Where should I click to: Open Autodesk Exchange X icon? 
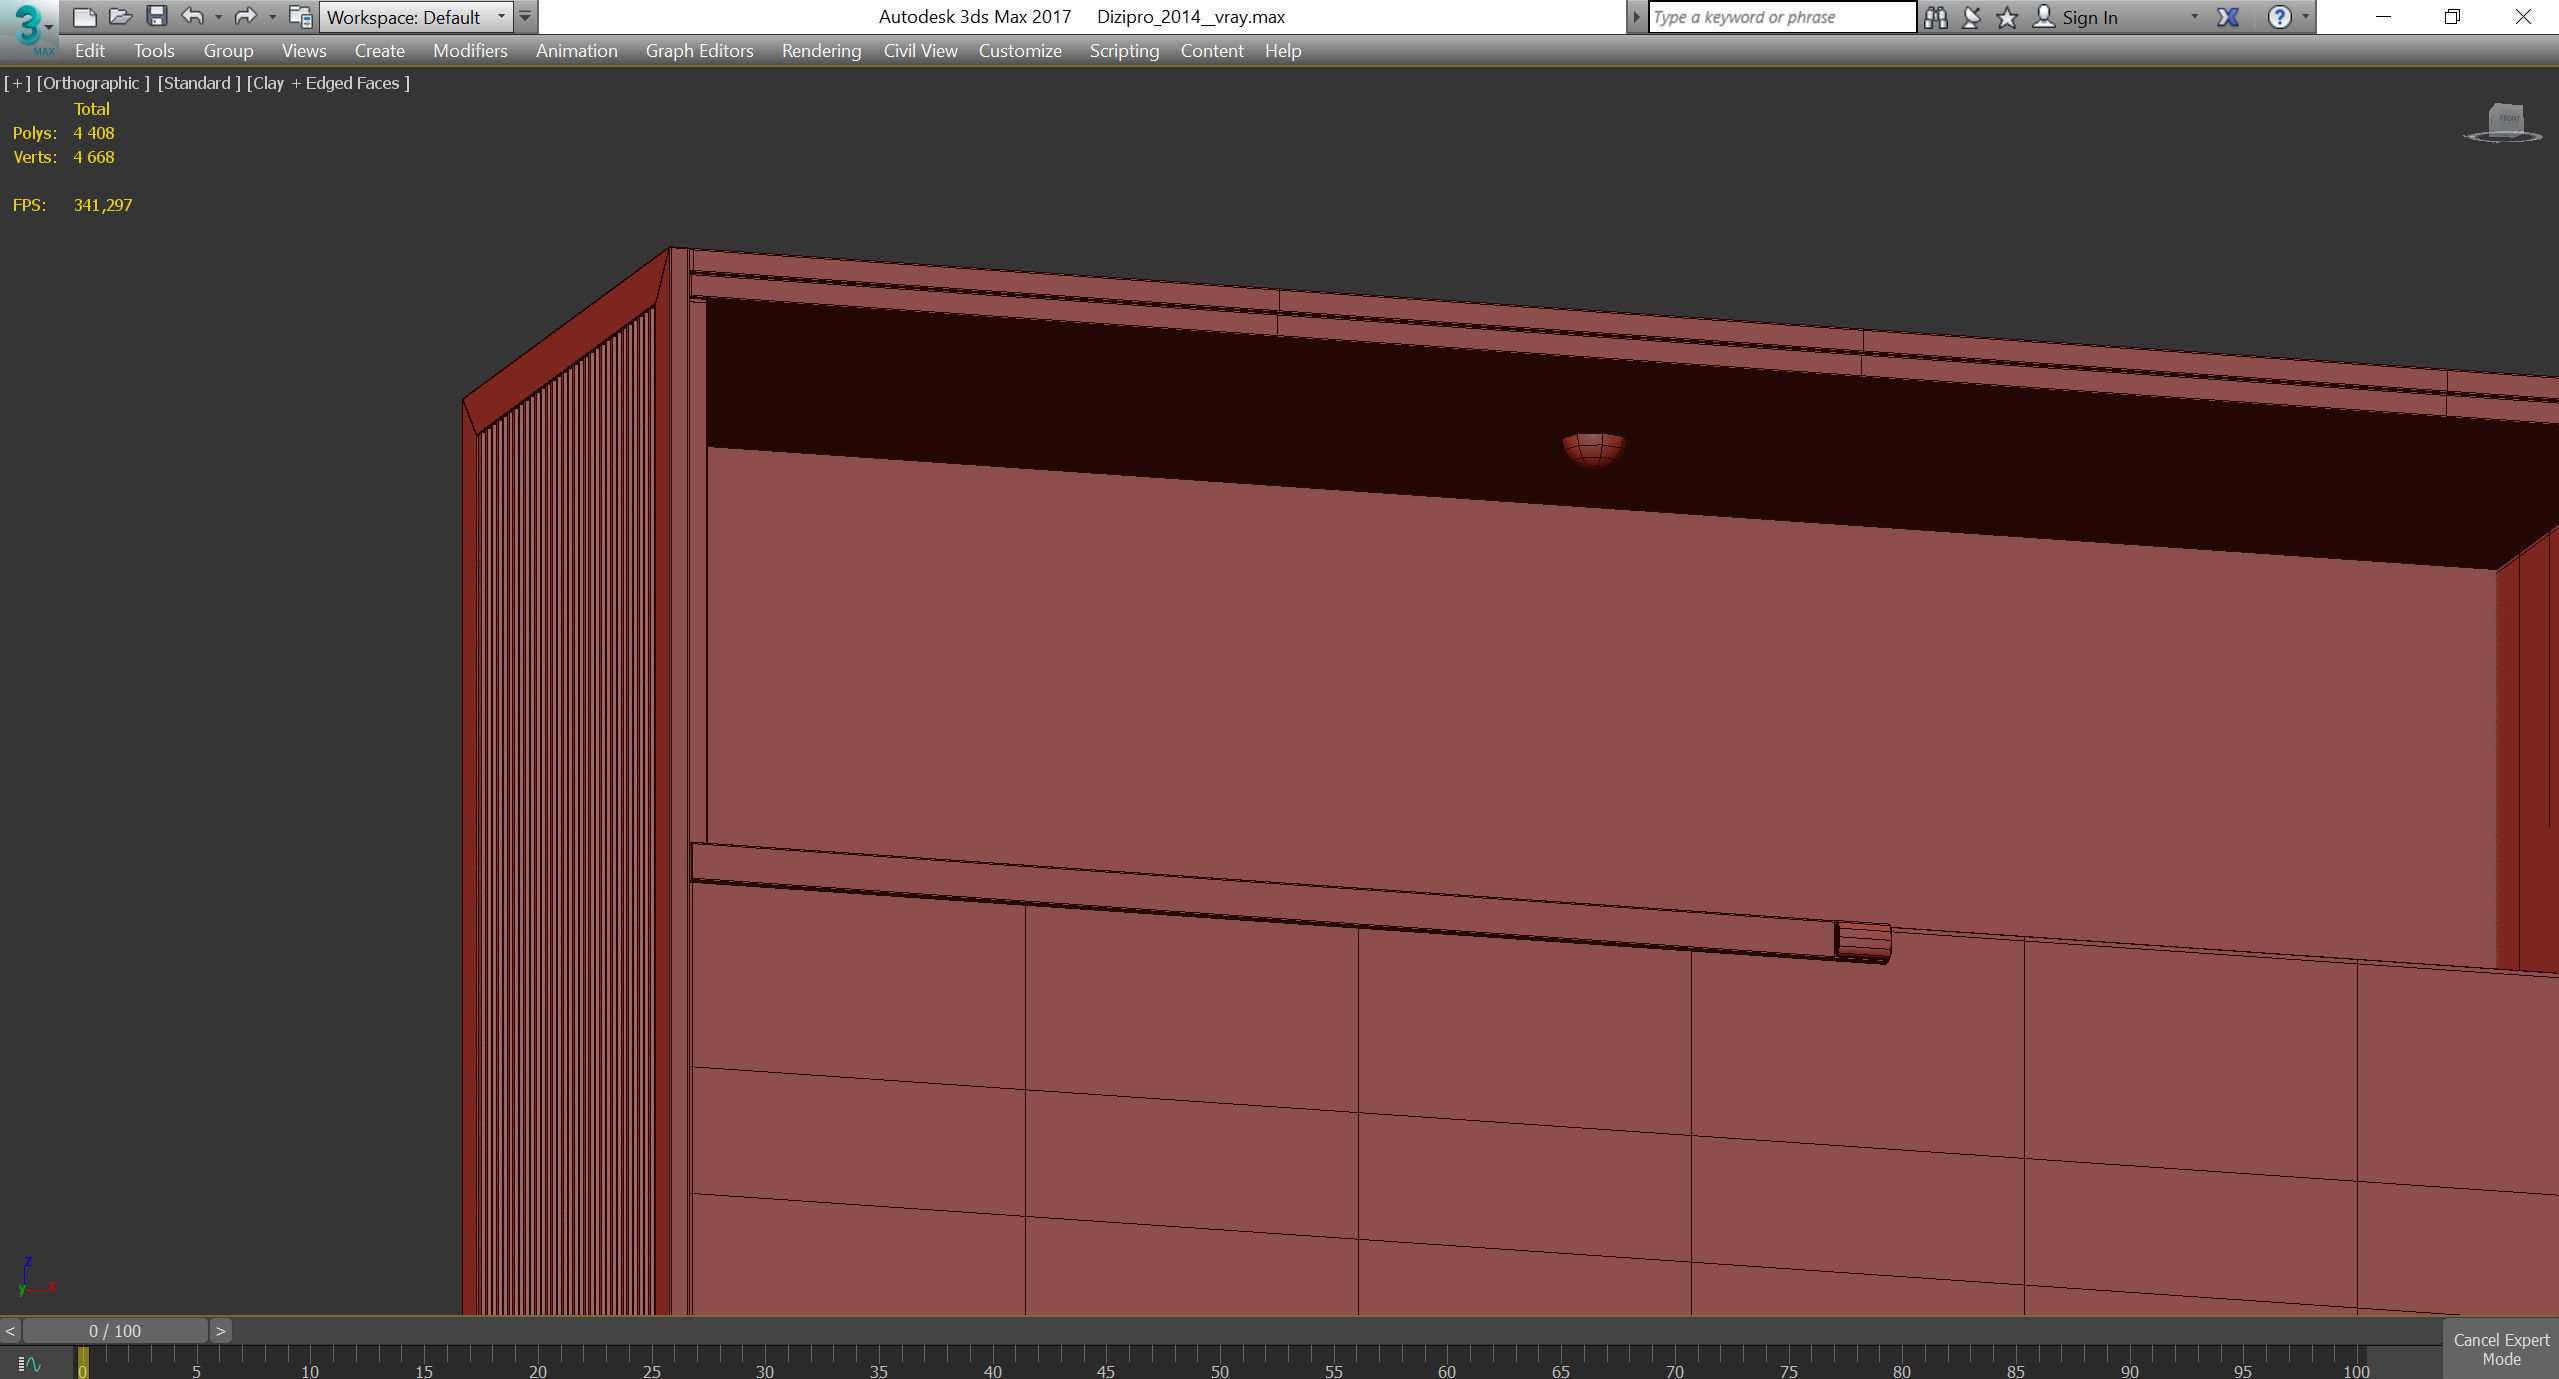[2227, 17]
